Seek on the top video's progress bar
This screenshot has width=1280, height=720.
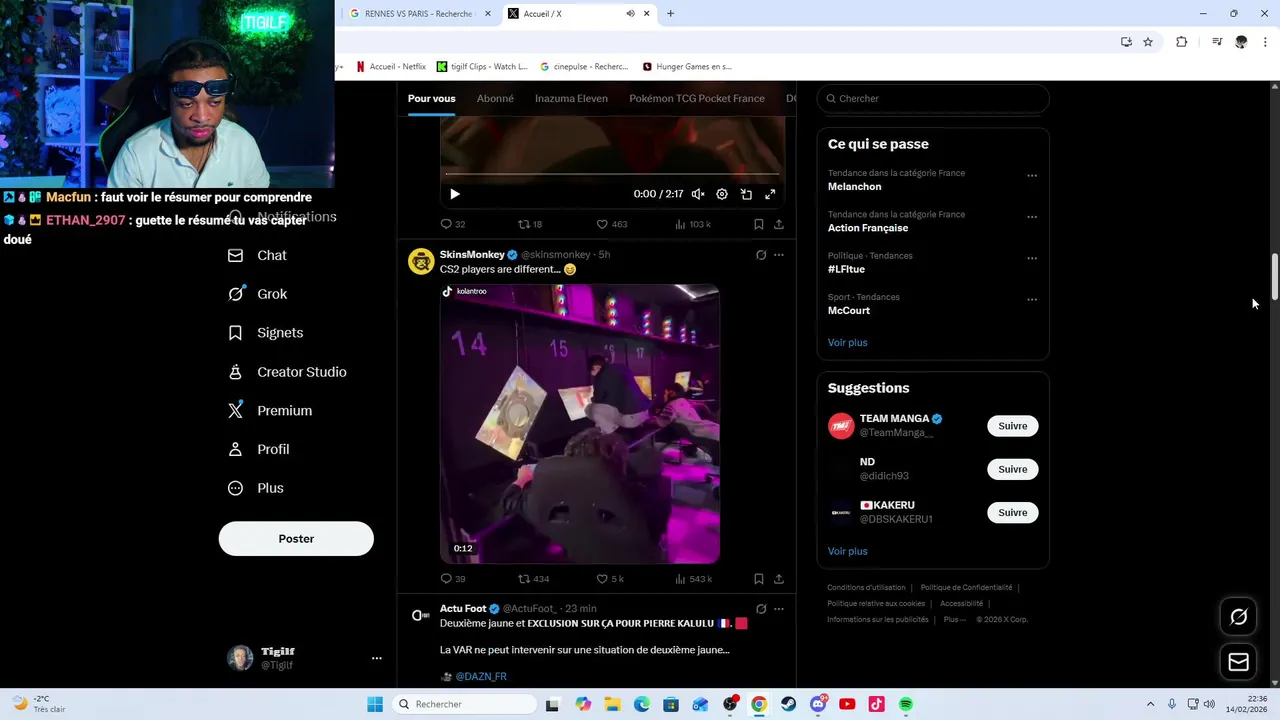click(612, 174)
